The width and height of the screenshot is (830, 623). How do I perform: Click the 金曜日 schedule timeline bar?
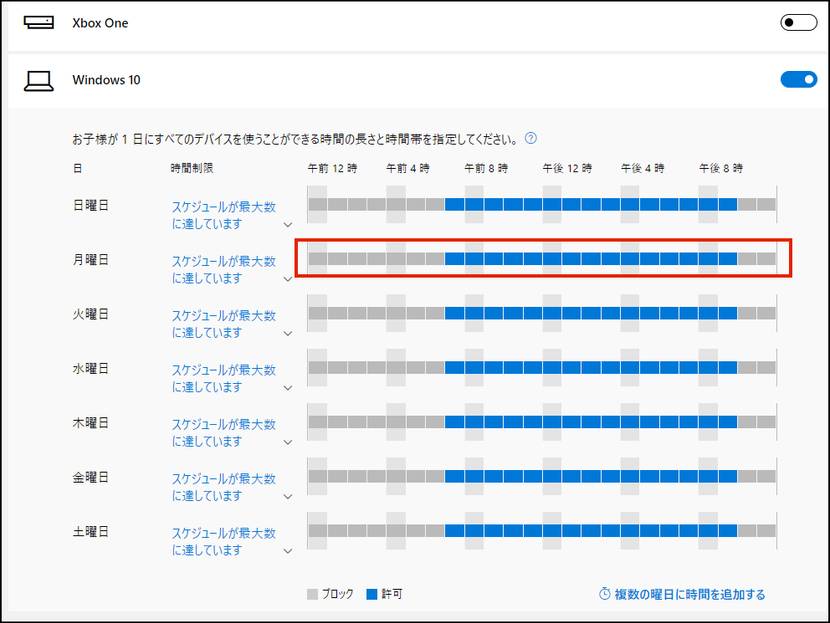(x=542, y=476)
